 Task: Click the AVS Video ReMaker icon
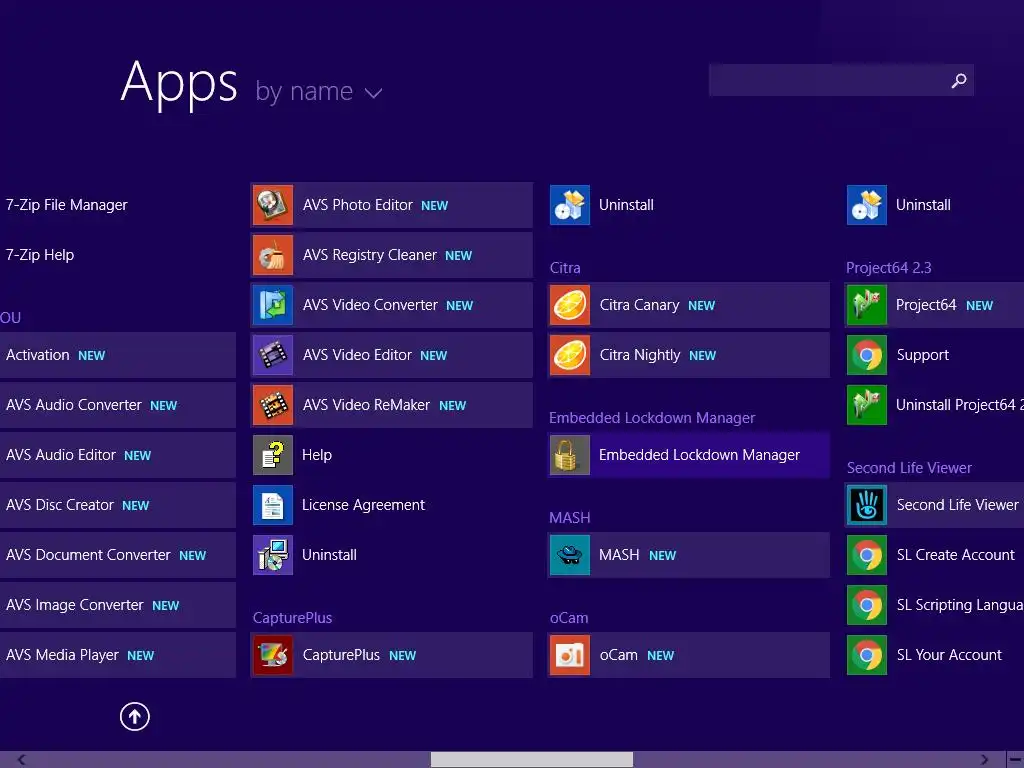[273, 405]
